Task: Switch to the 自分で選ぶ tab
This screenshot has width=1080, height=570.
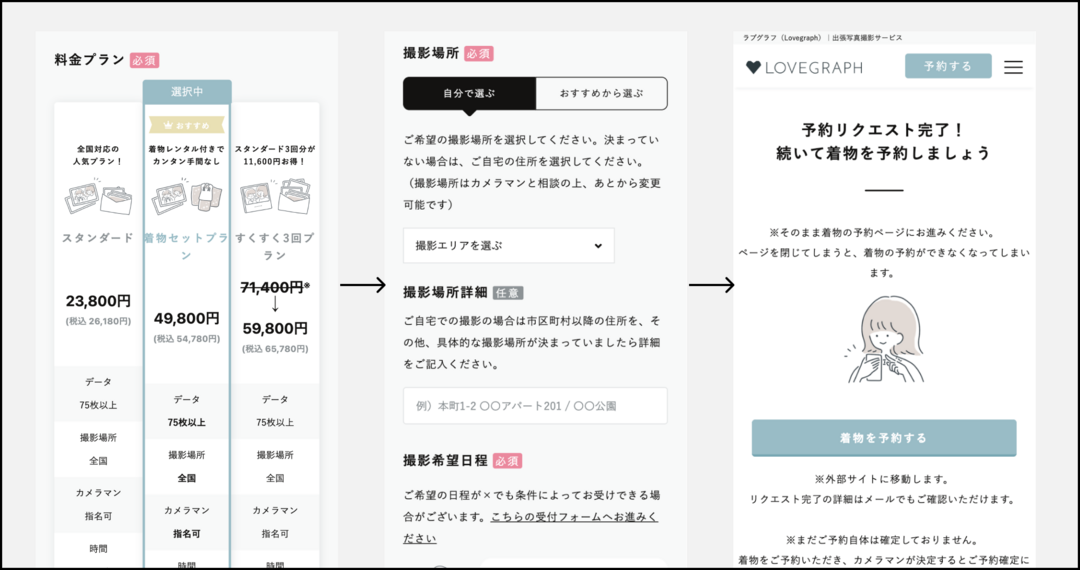Action: coord(469,94)
